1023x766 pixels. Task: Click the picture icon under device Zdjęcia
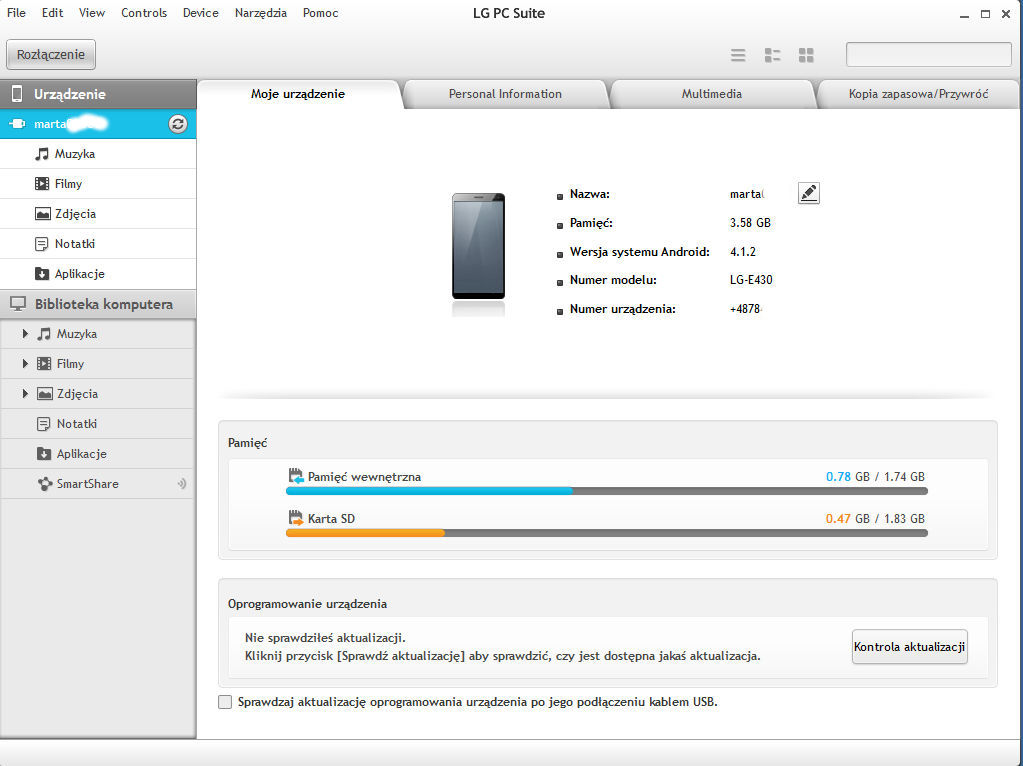pyautogui.click(x=42, y=214)
